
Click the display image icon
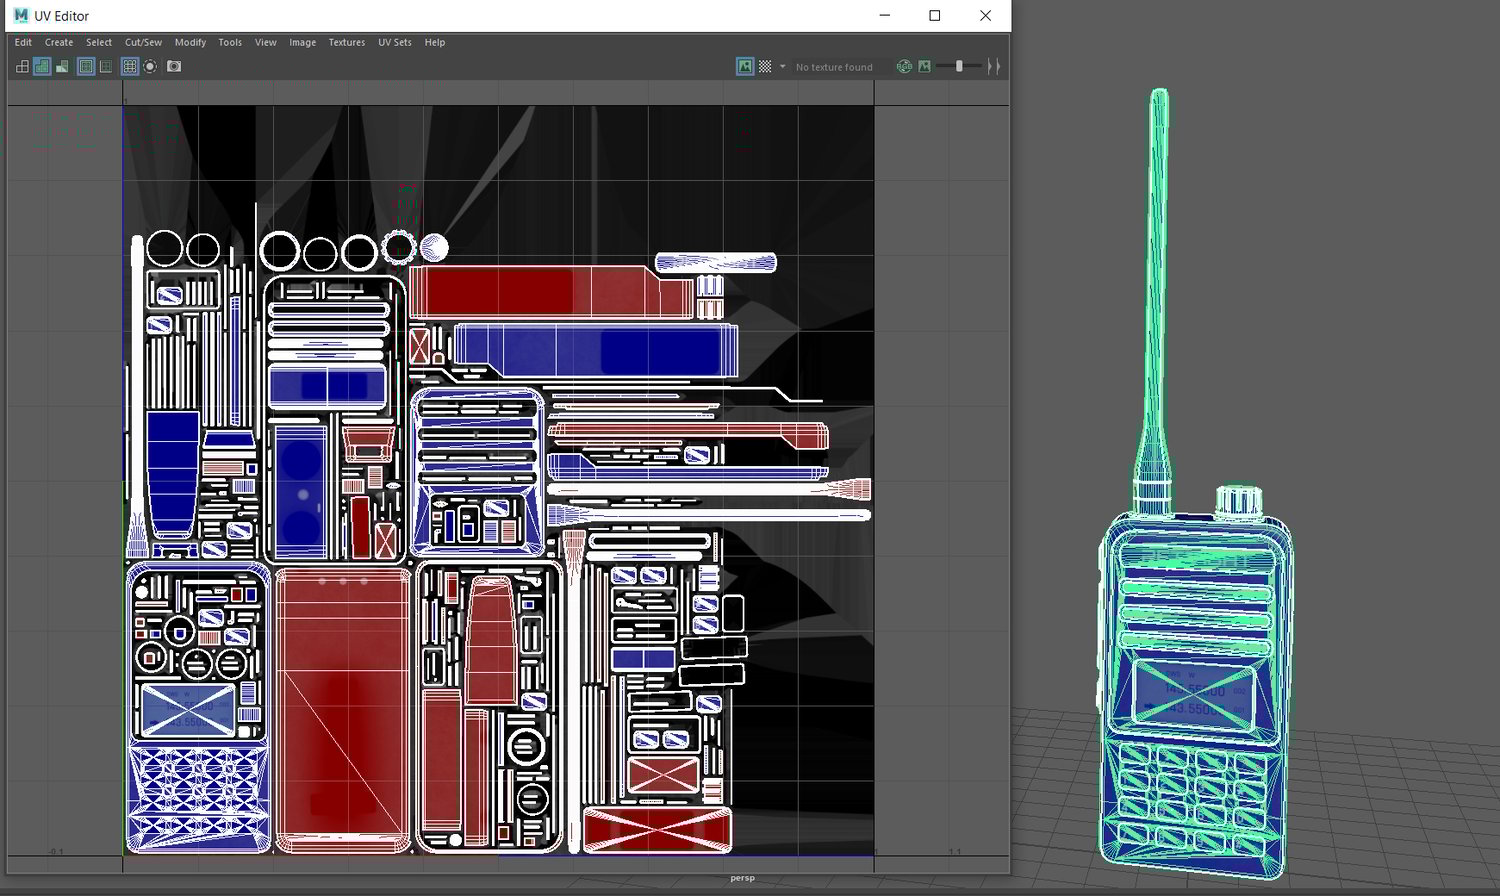744,67
